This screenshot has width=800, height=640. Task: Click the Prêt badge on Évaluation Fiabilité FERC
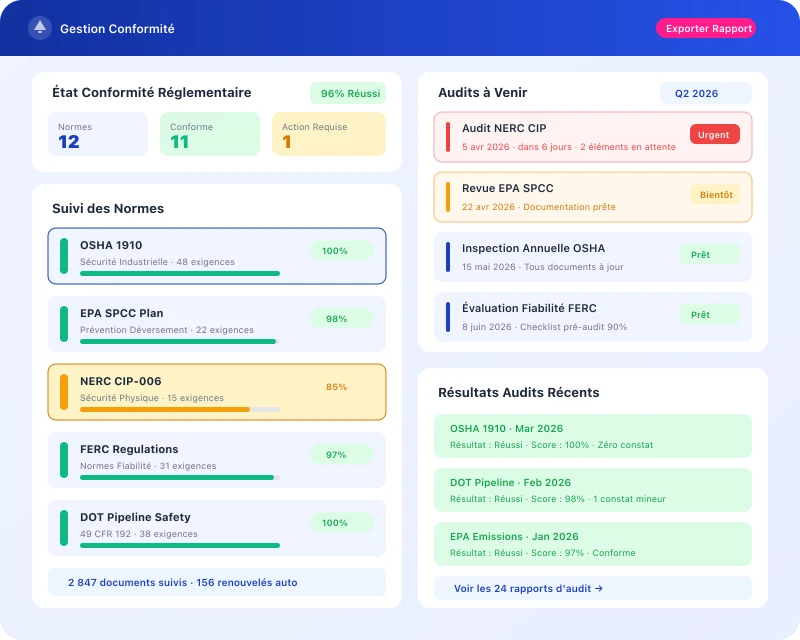click(x=710, y=314)
